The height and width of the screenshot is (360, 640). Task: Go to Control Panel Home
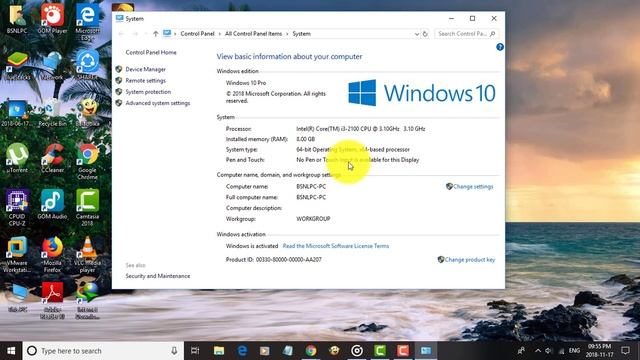[151, 52]
